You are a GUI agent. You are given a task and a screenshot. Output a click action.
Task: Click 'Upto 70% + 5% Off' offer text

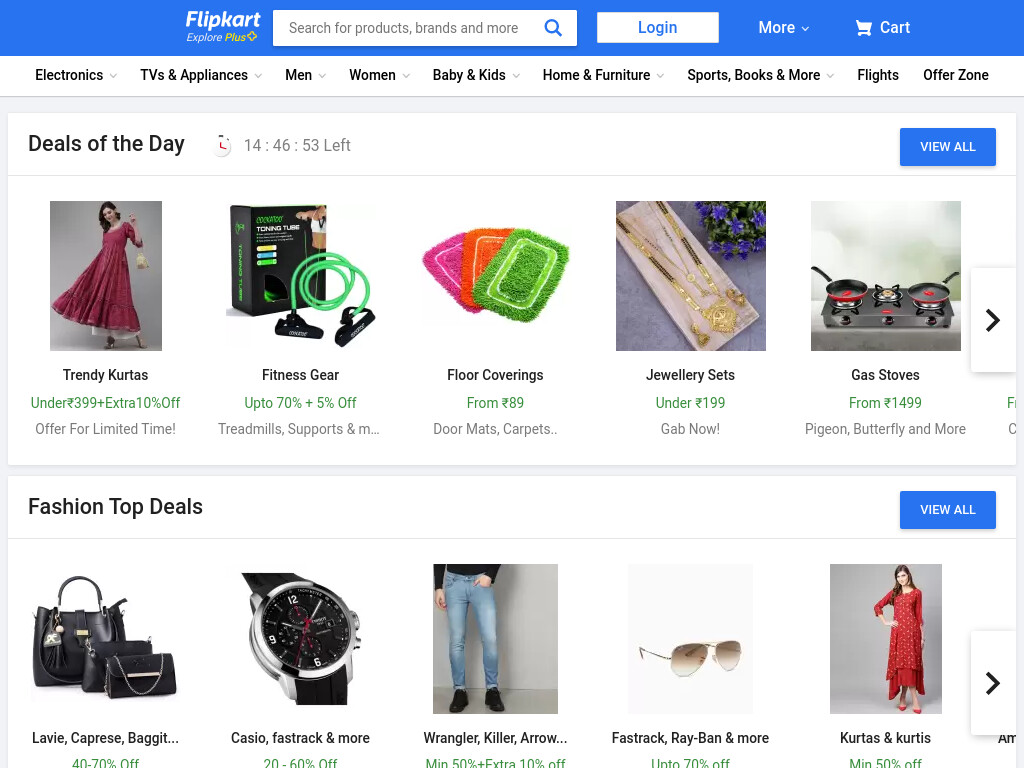coord(300,403)
